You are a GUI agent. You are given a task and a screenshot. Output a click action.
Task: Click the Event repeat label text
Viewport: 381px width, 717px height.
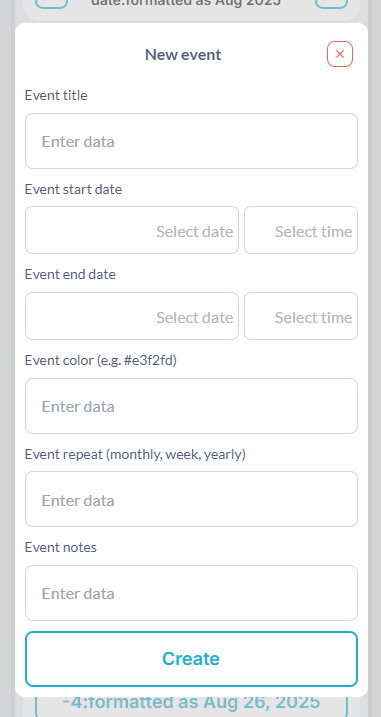point(135,454)
